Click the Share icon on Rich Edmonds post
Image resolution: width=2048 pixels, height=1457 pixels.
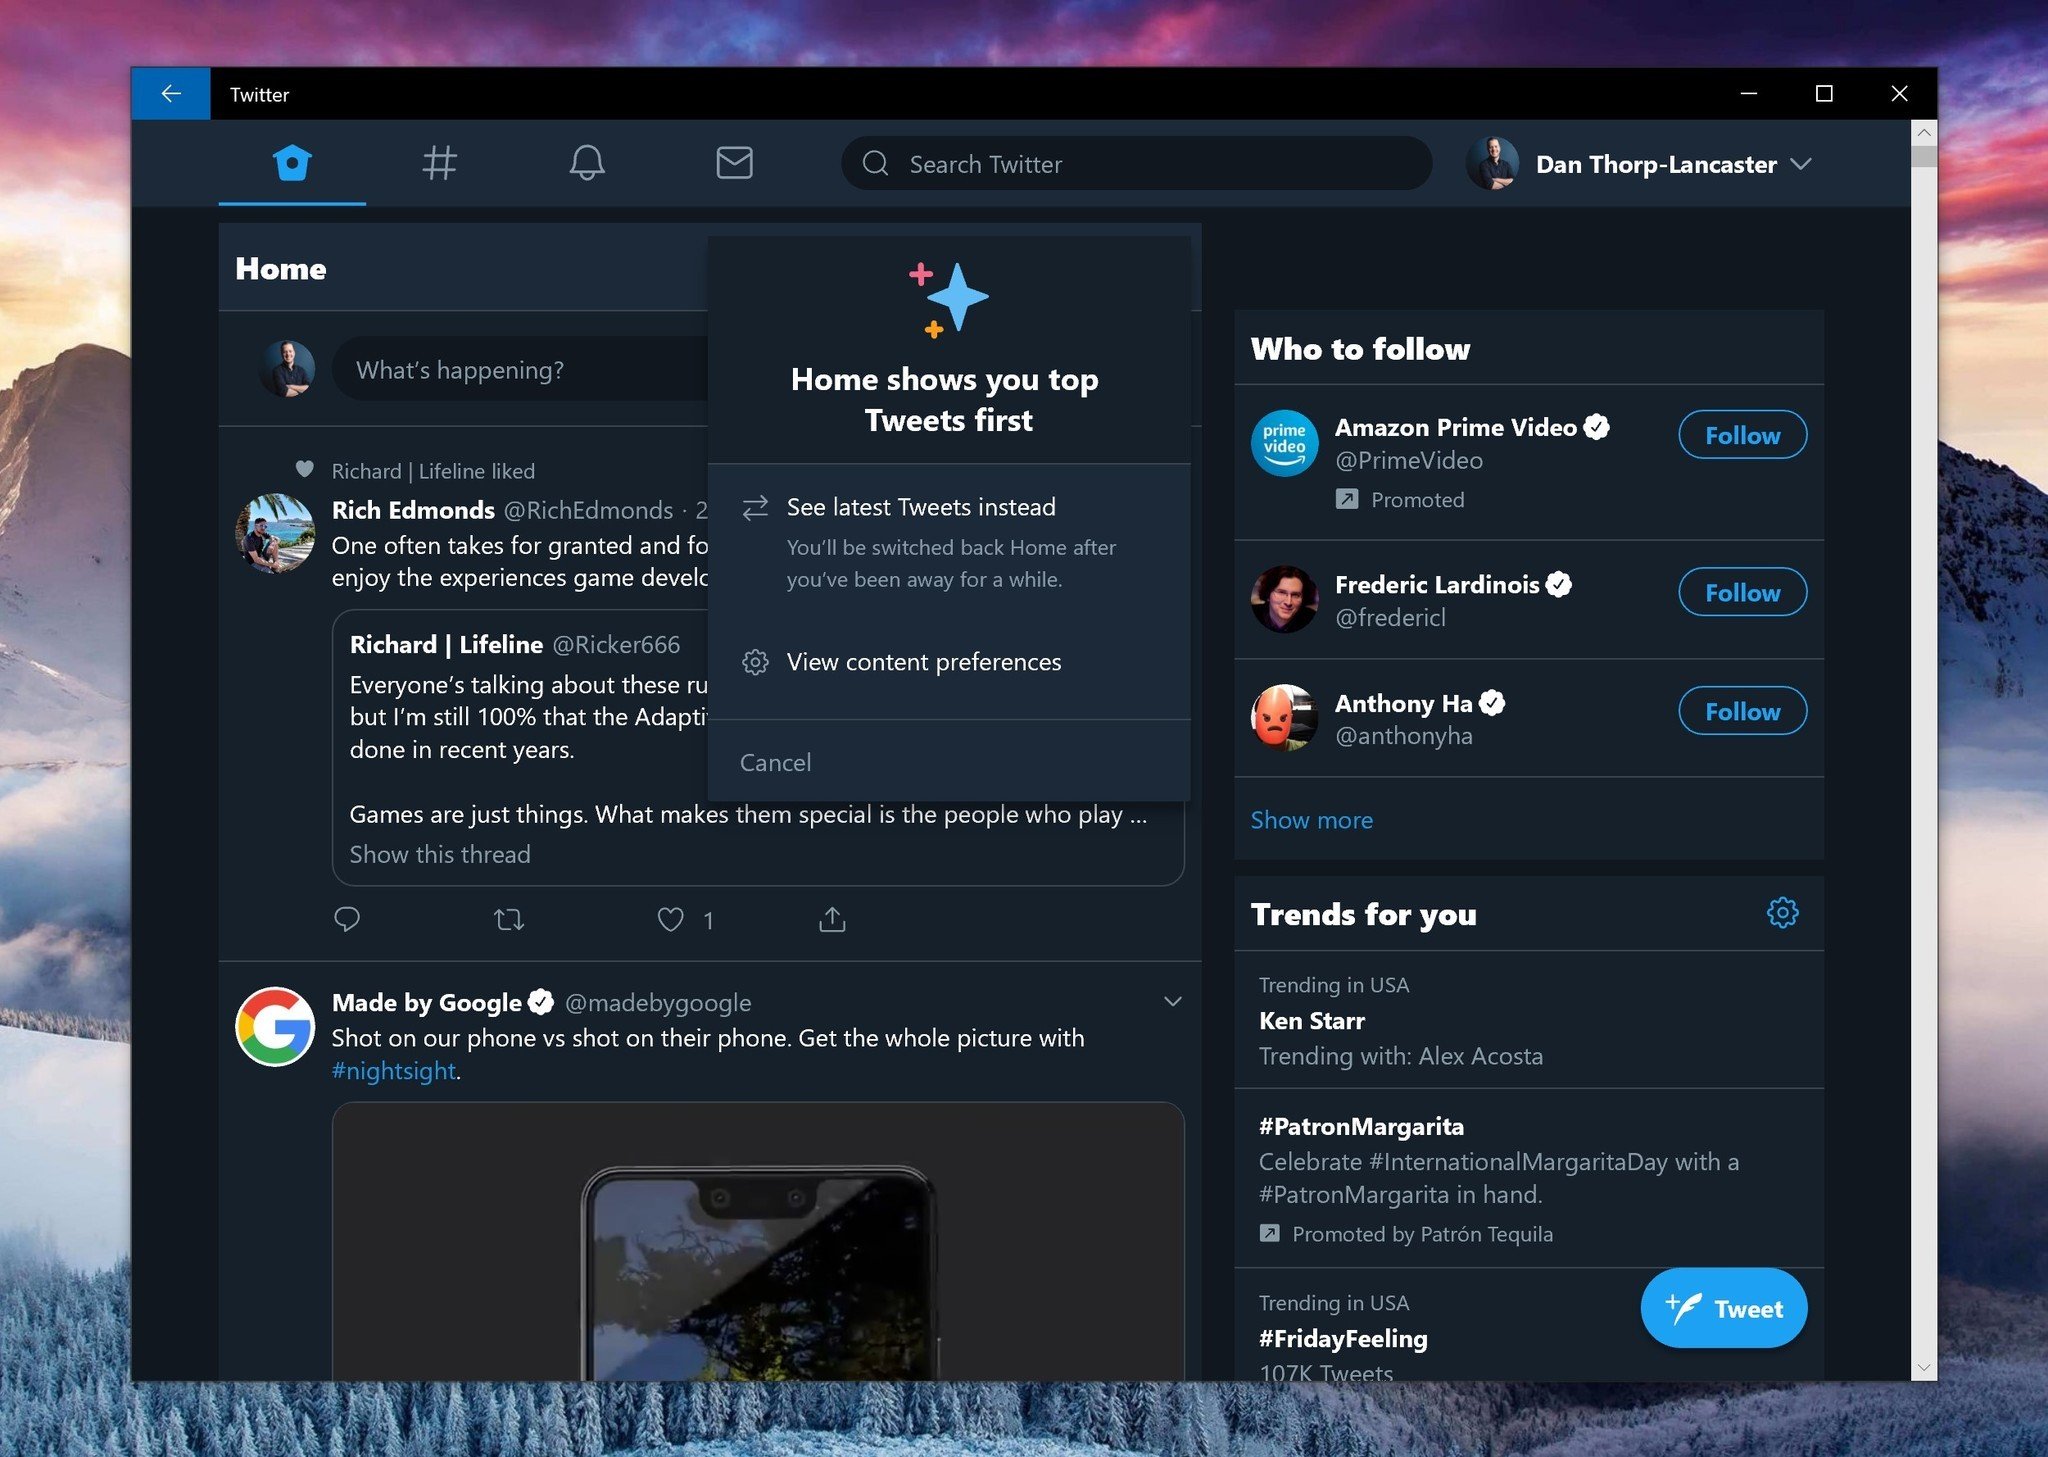[x=832, y=918]
